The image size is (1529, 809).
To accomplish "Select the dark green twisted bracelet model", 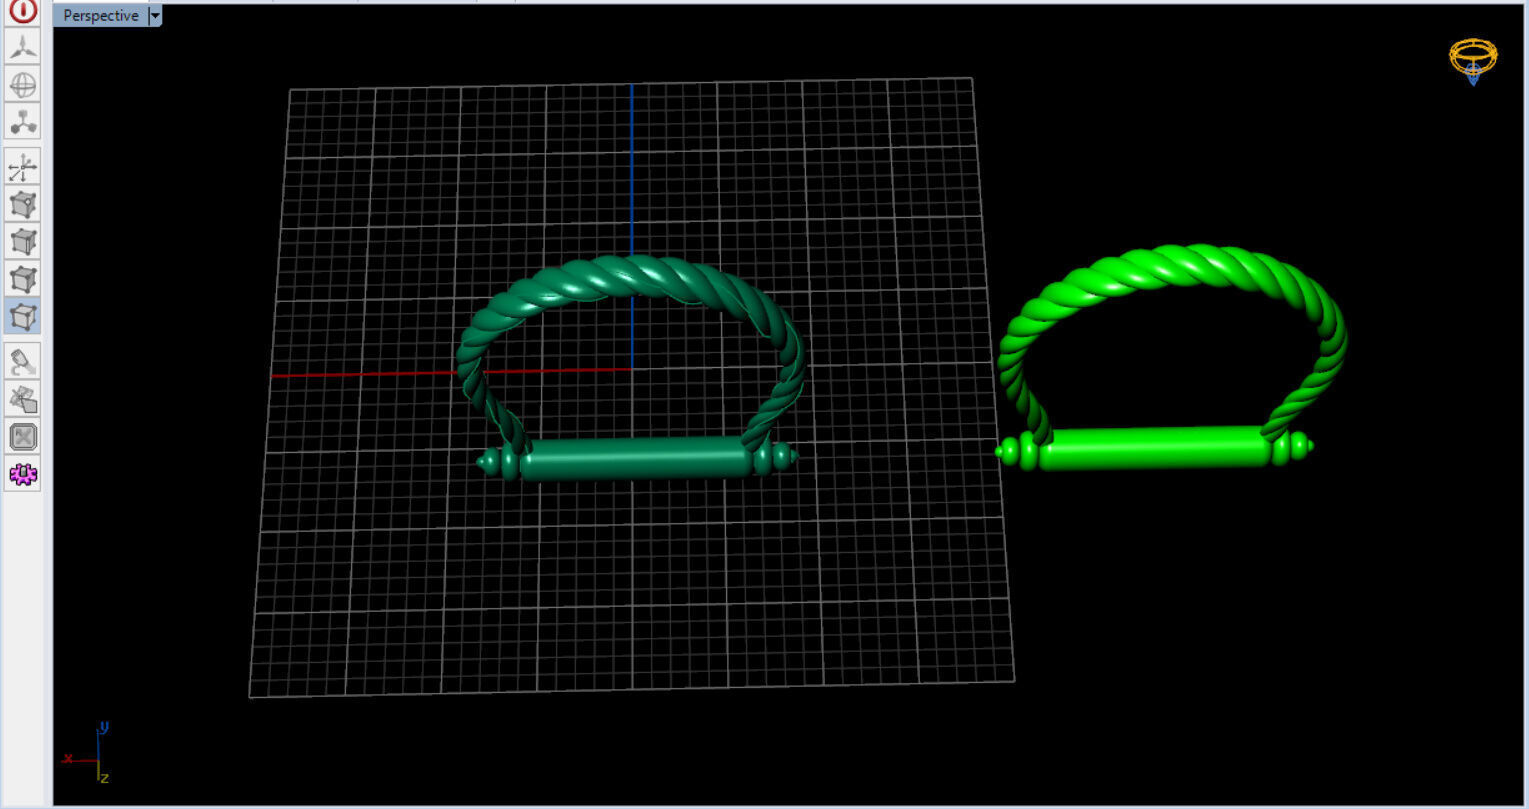I will pyautogui.click(x=636, y=459).
